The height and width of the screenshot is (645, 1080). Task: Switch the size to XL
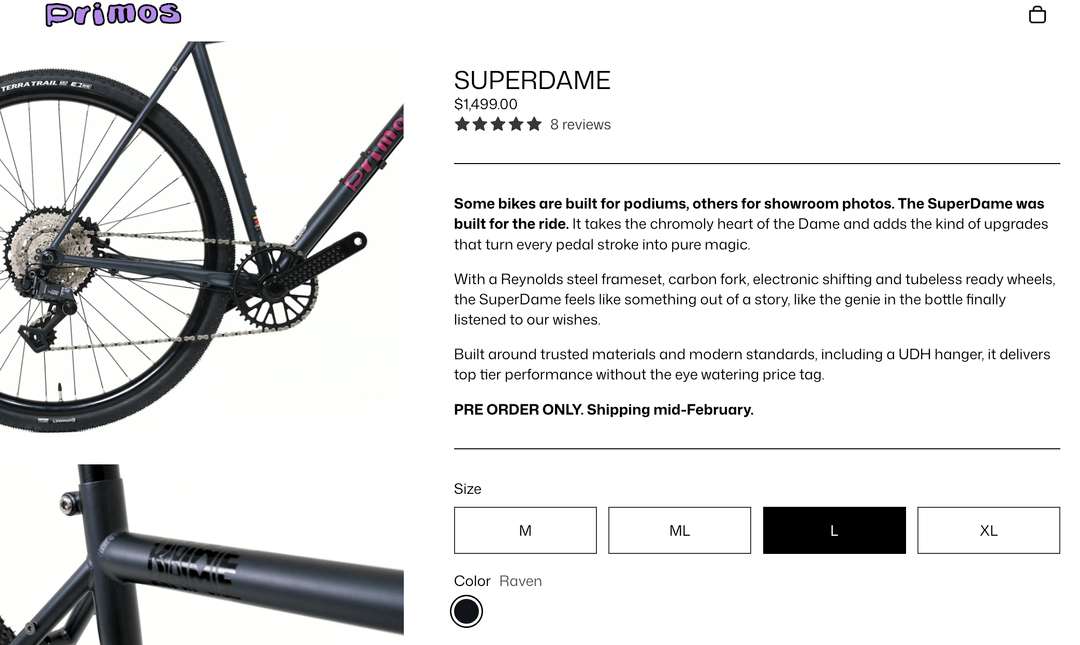point(988,530)
